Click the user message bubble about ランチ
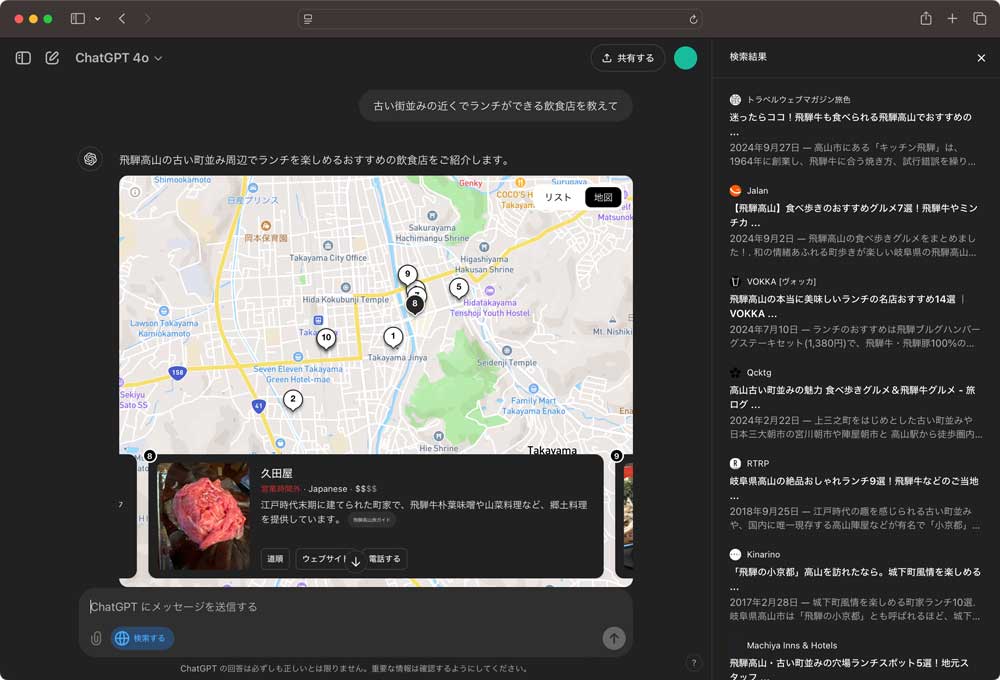Viewport: 1000px width, 680px height. point(496,106)
